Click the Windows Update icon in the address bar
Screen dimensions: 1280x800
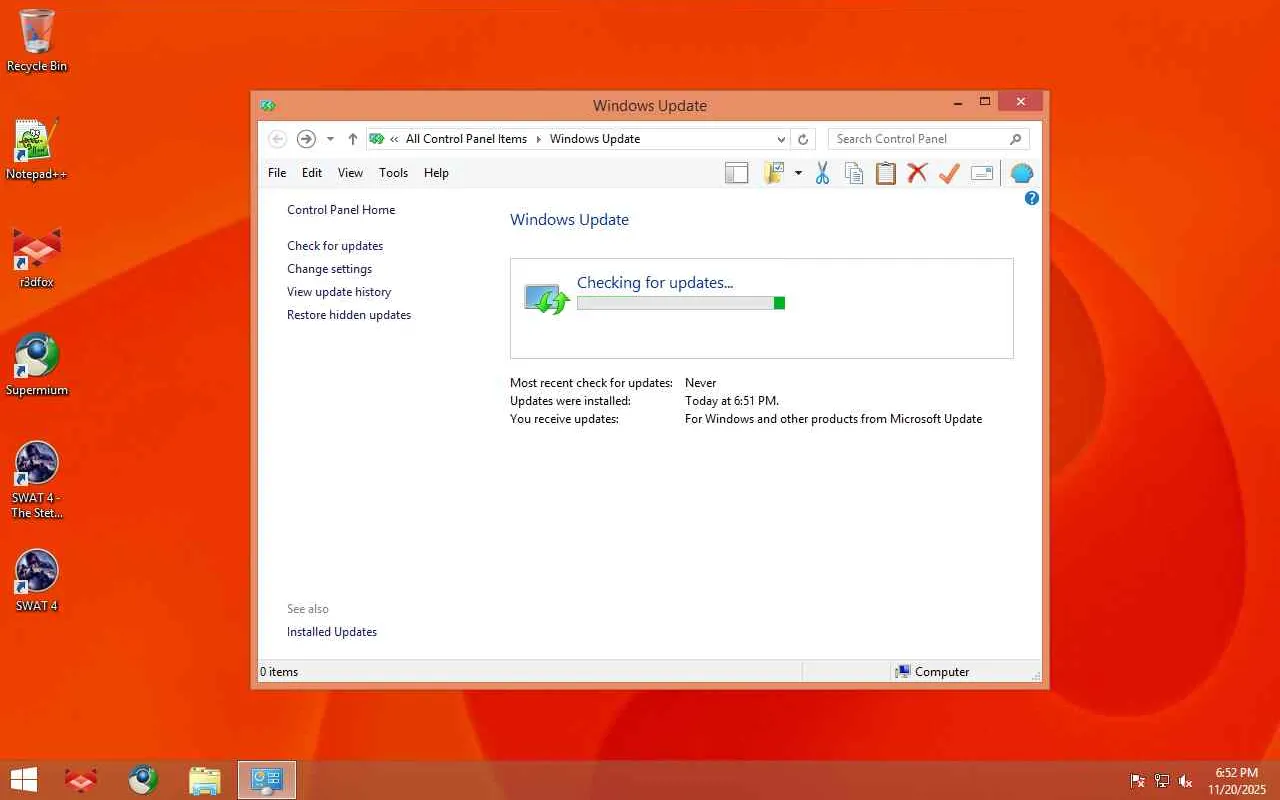click(x=377, y=139)
